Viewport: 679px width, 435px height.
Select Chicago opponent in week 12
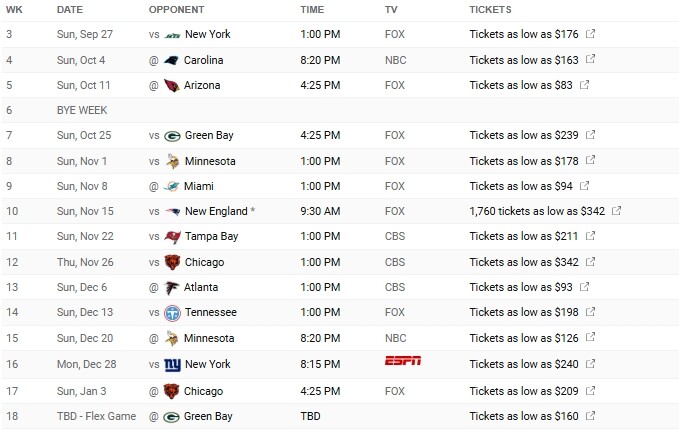click(204, 262)
